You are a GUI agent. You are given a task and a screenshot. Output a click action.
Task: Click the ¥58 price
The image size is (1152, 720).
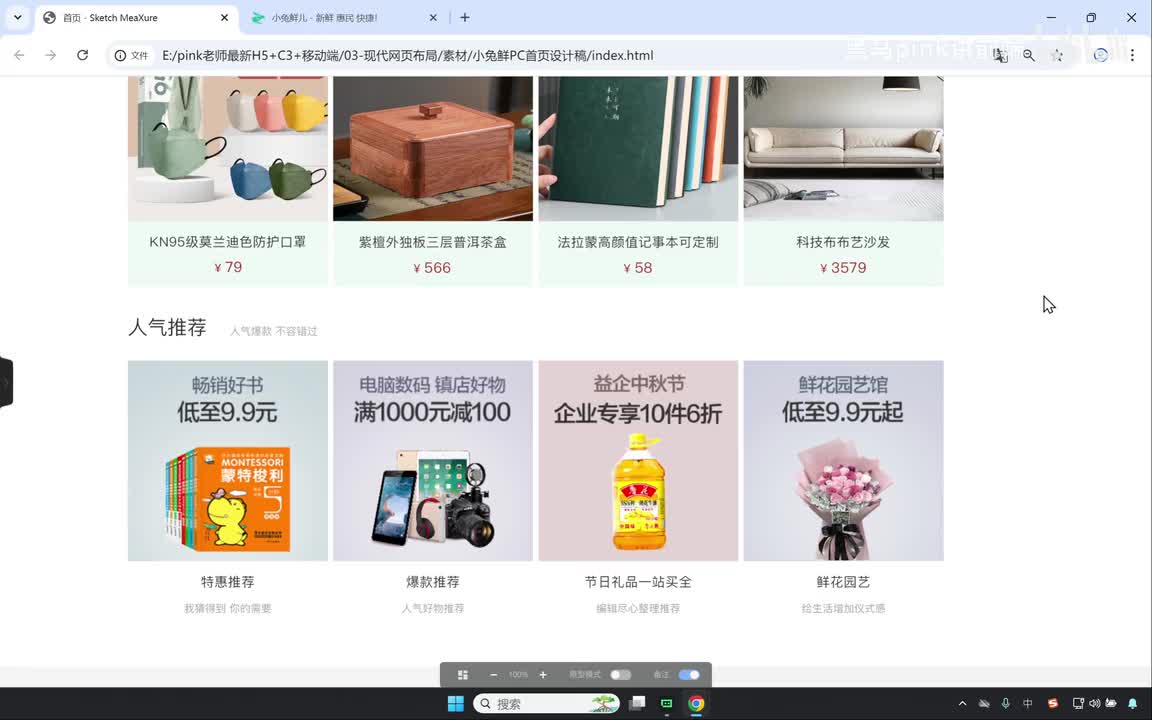[x=638, y=267]
